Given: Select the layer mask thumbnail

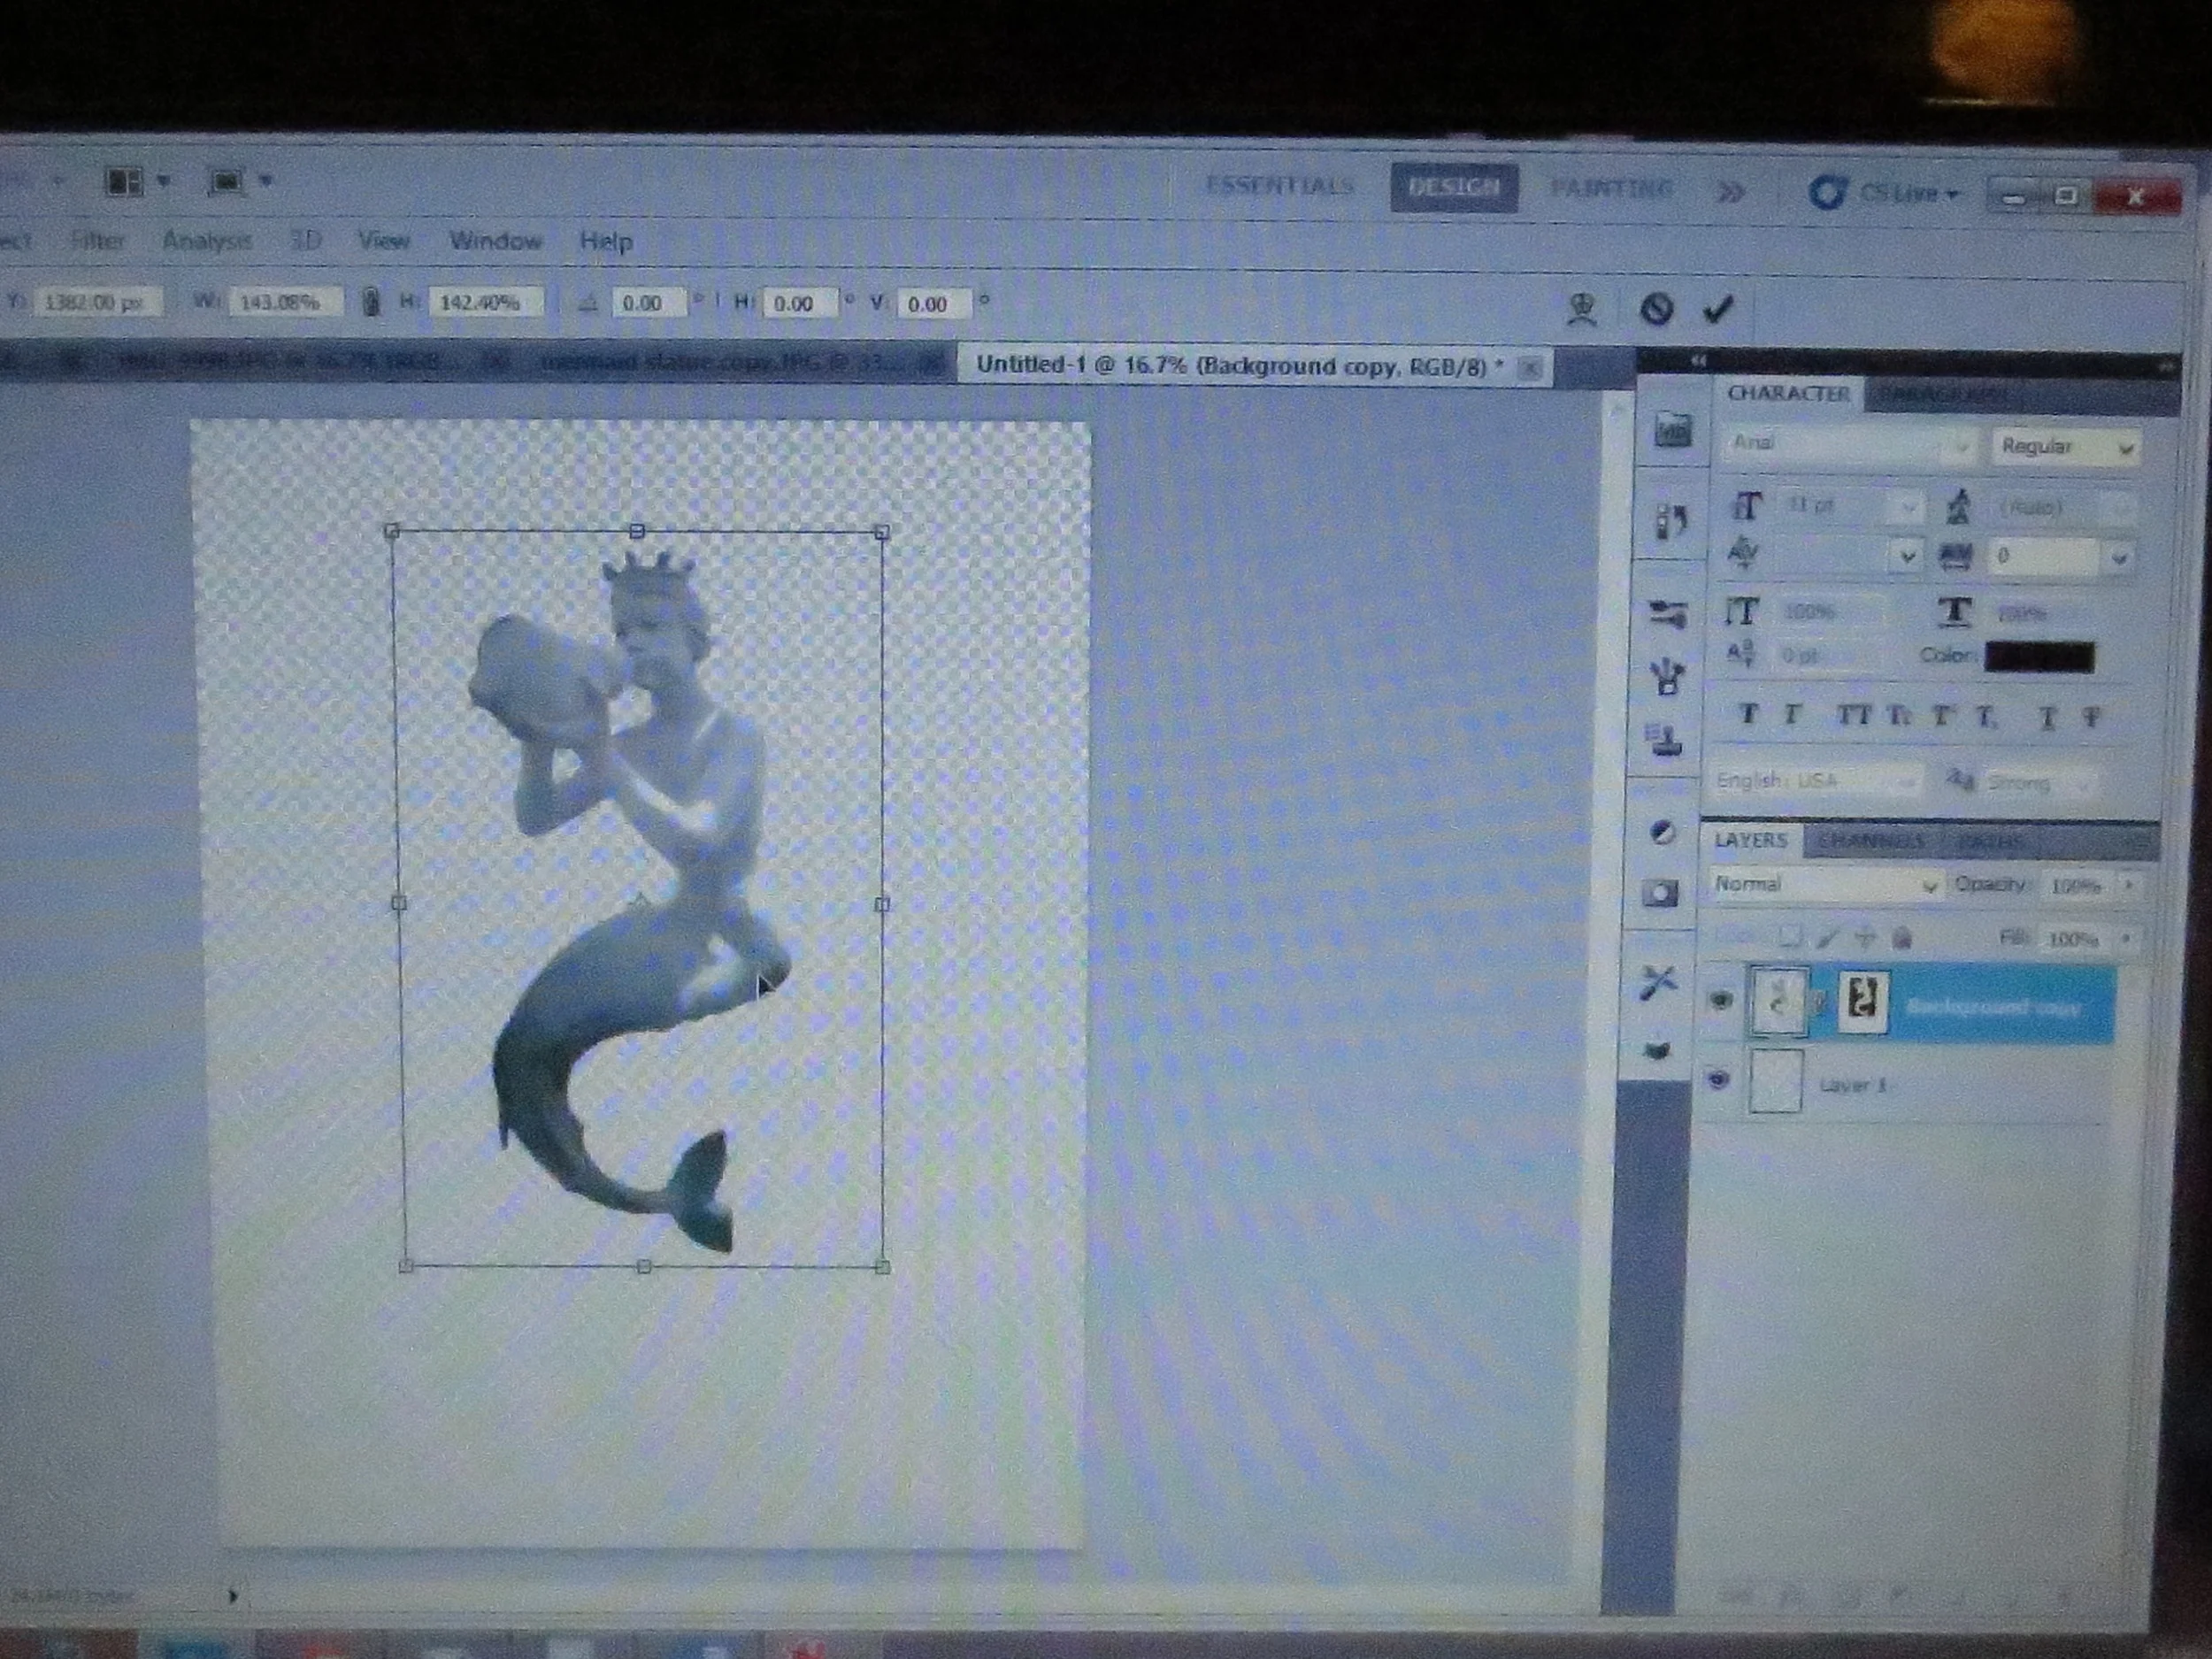Looking at the screenshot, I should [1864, 1000].
